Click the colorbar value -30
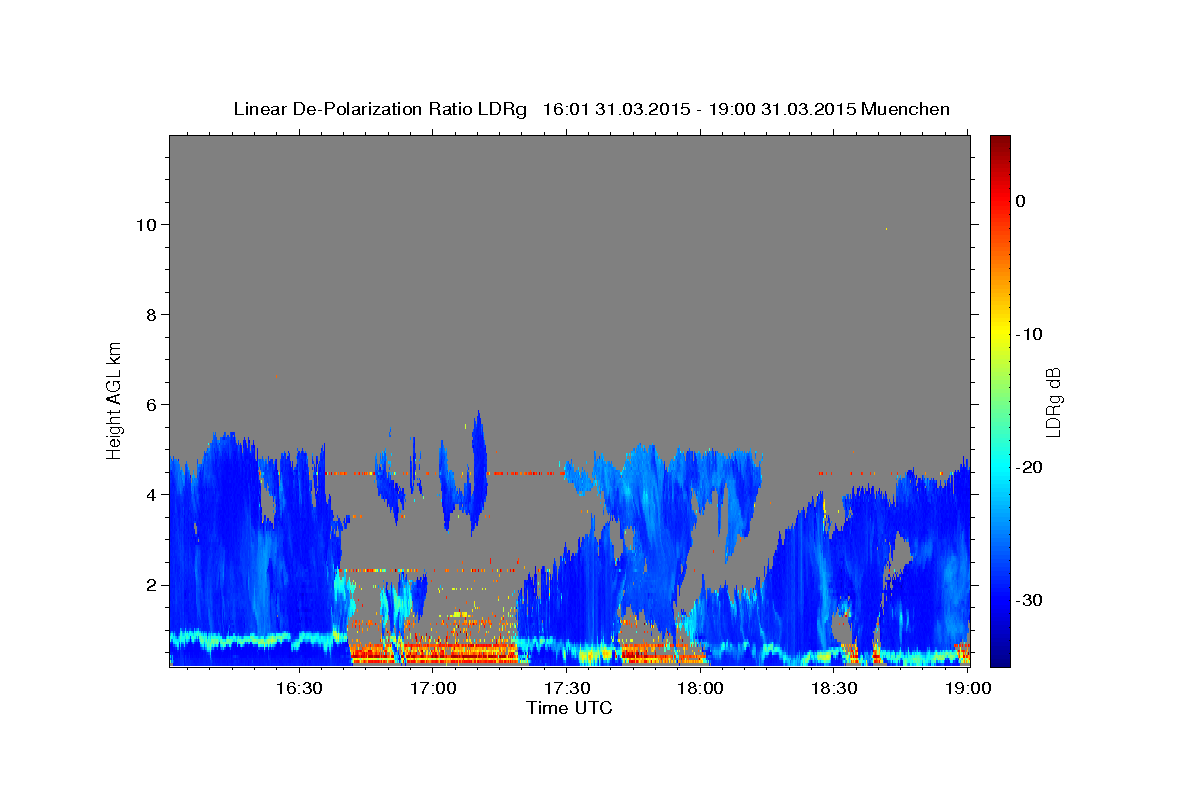The width and height of the screenshot is (1200, 800). [1029, 600]
